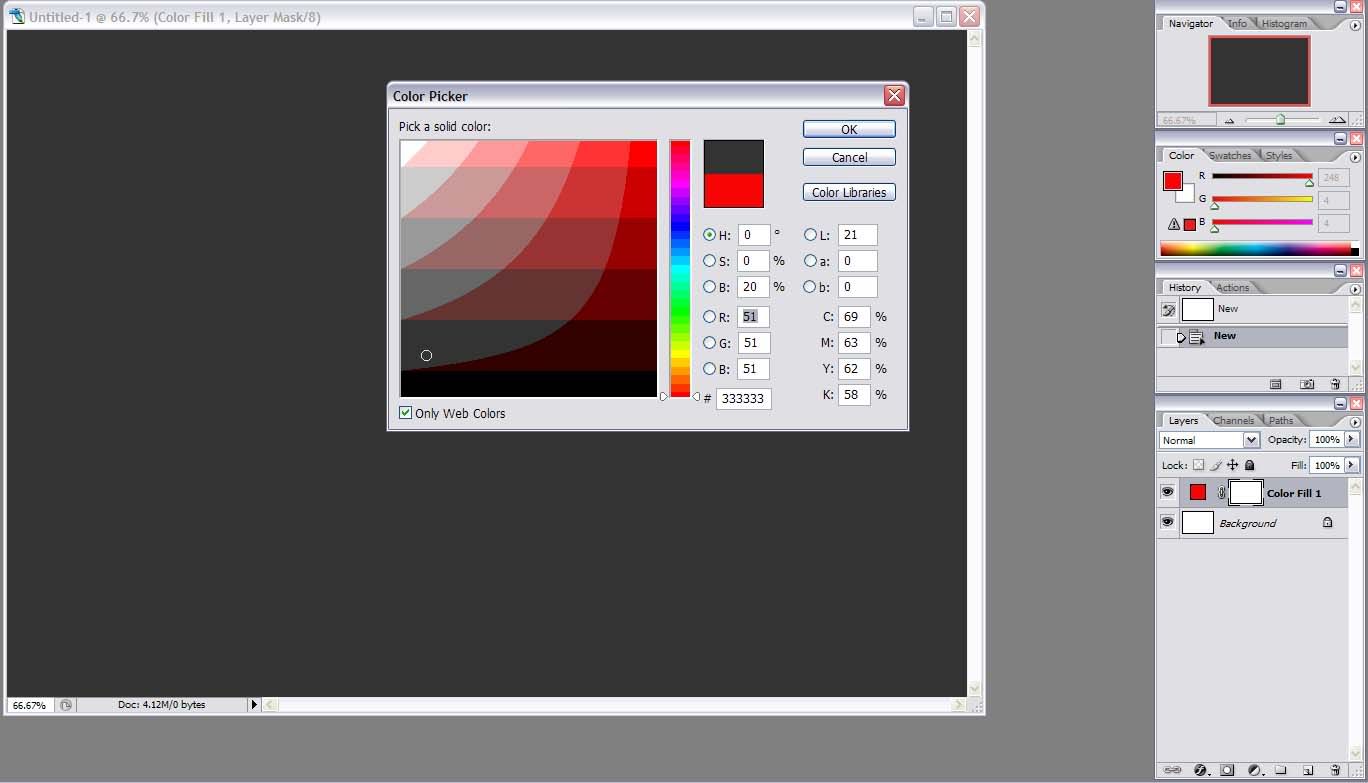Click the Color Fill 1 red layer thumbnail
The height and width of the screenshot is (783, 1368).
click(1198, 492)
